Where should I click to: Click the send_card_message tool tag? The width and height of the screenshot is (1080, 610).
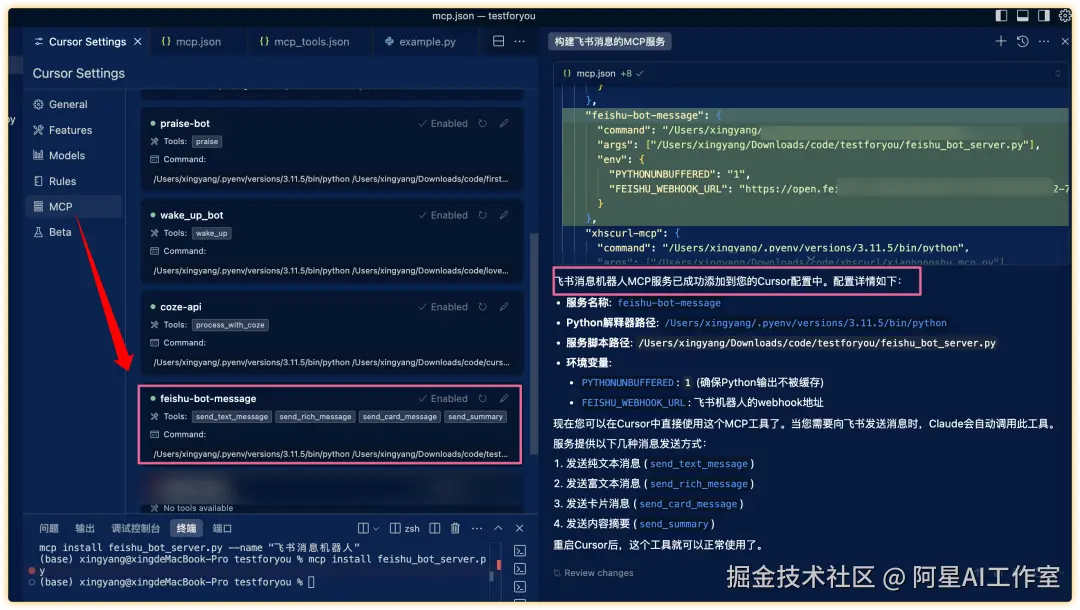399,416
